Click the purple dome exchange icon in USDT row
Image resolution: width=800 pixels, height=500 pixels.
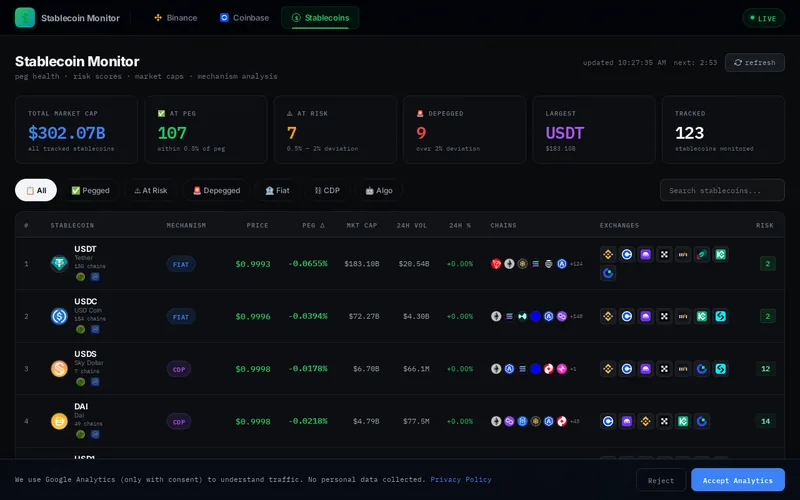pyautogui.click(x=645, y=254)
